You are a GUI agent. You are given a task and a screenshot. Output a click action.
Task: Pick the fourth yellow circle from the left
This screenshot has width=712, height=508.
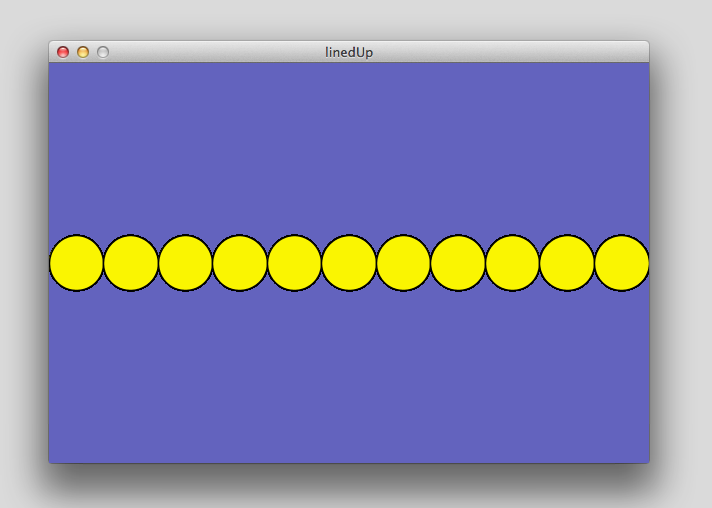[x=240, y=263]
